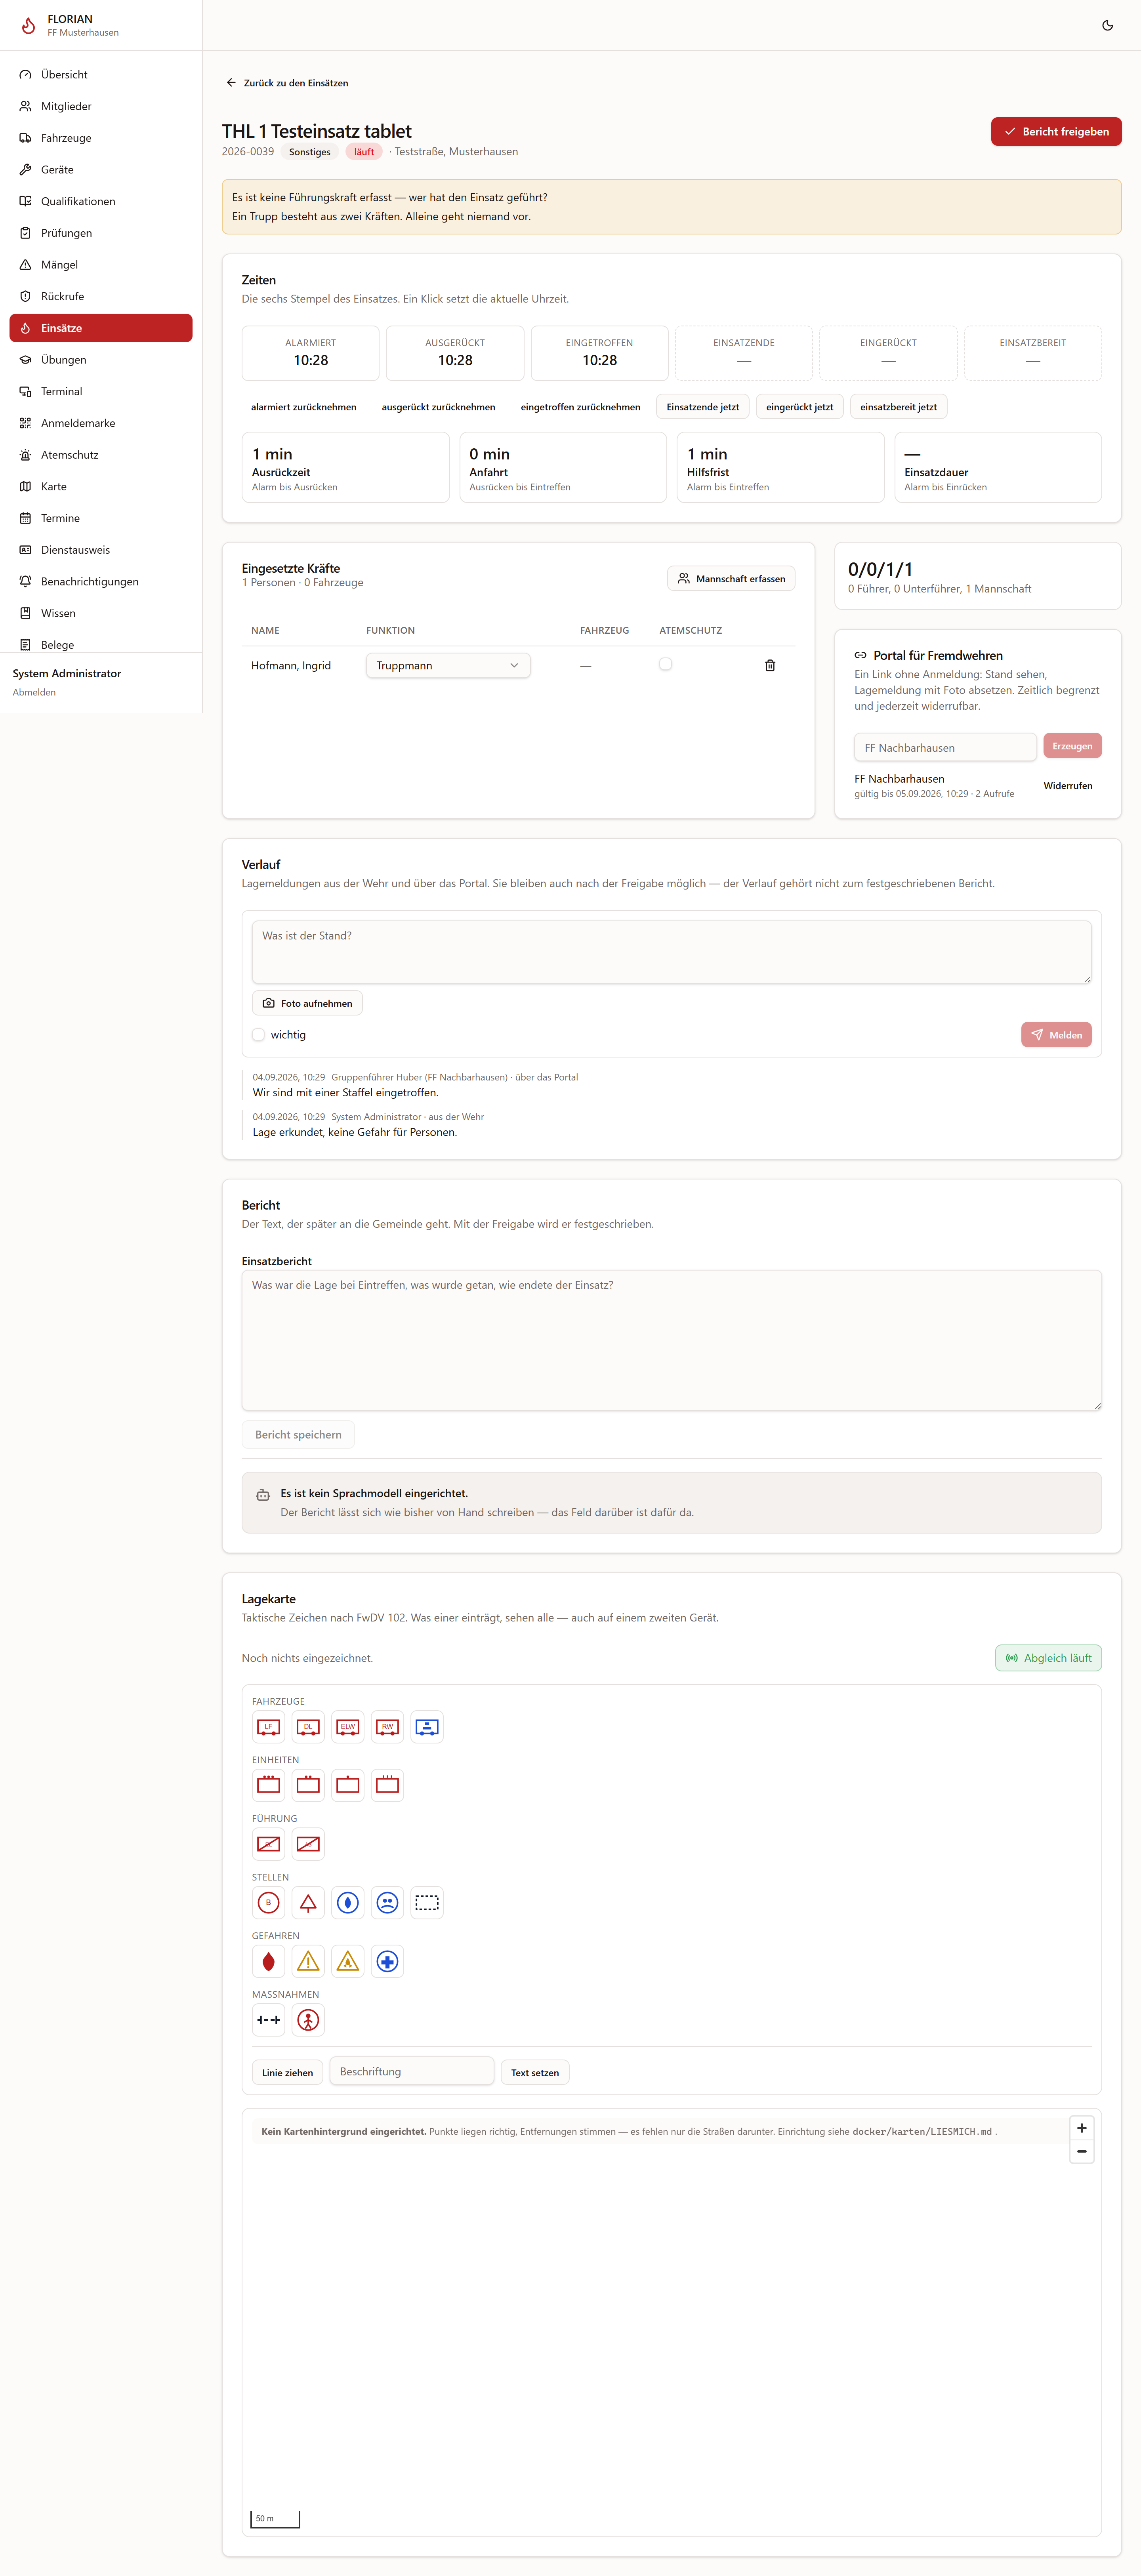The width and height of the screenshot is (1141, 2576).
Task: Zoom out on the Lagekarte map
Action: [x=1081, y=2151]
